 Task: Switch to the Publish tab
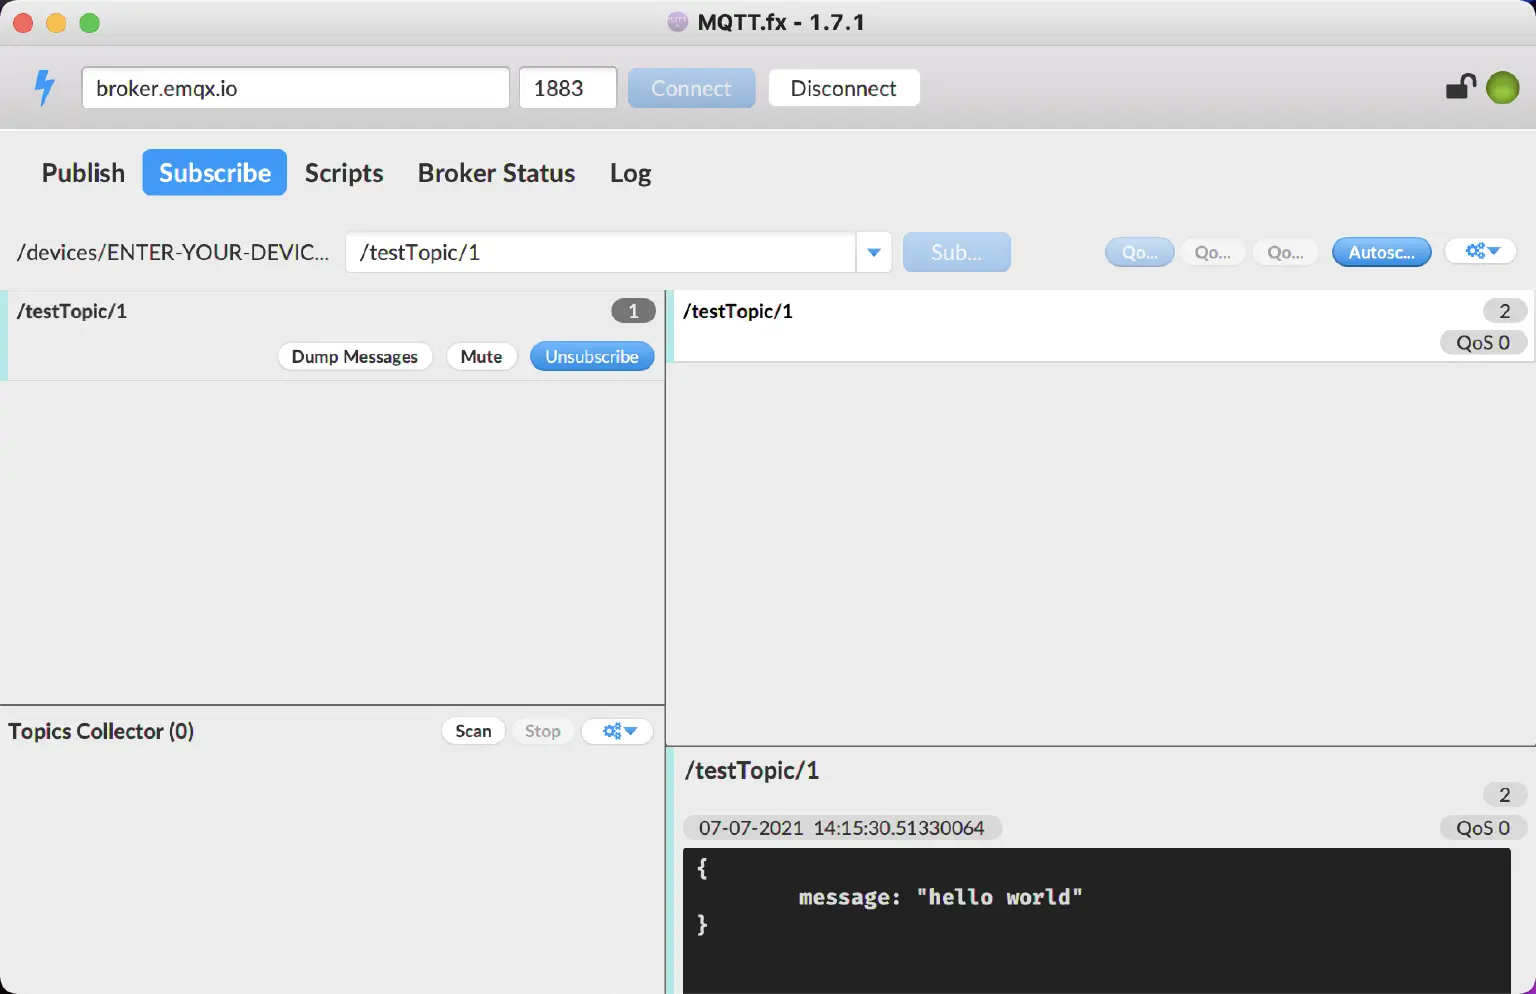[x=82, y=172]
